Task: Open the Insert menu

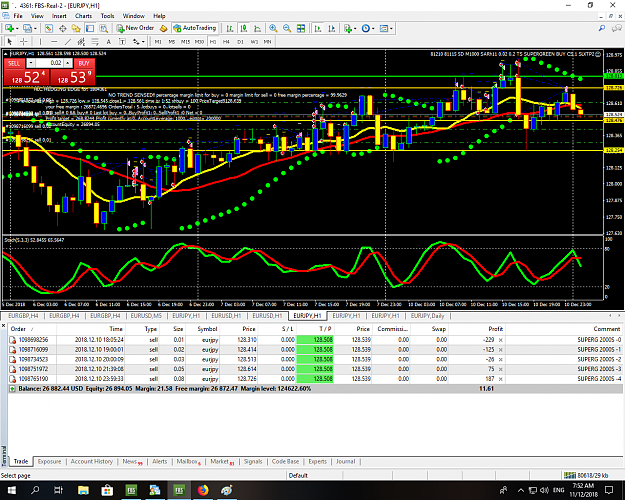Action: pyautogui.click(x=59, y=16)
